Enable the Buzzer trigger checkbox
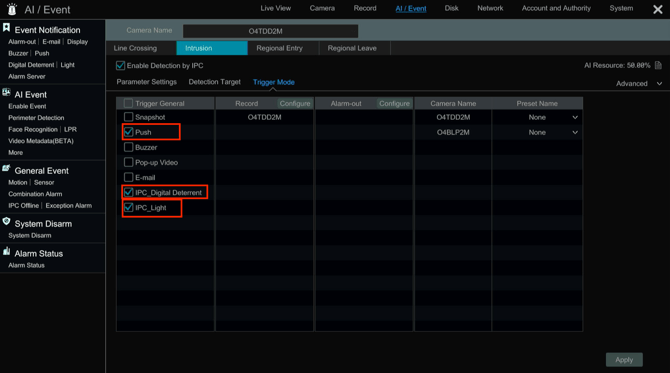The image size is (670, 373). pos(128,147)
